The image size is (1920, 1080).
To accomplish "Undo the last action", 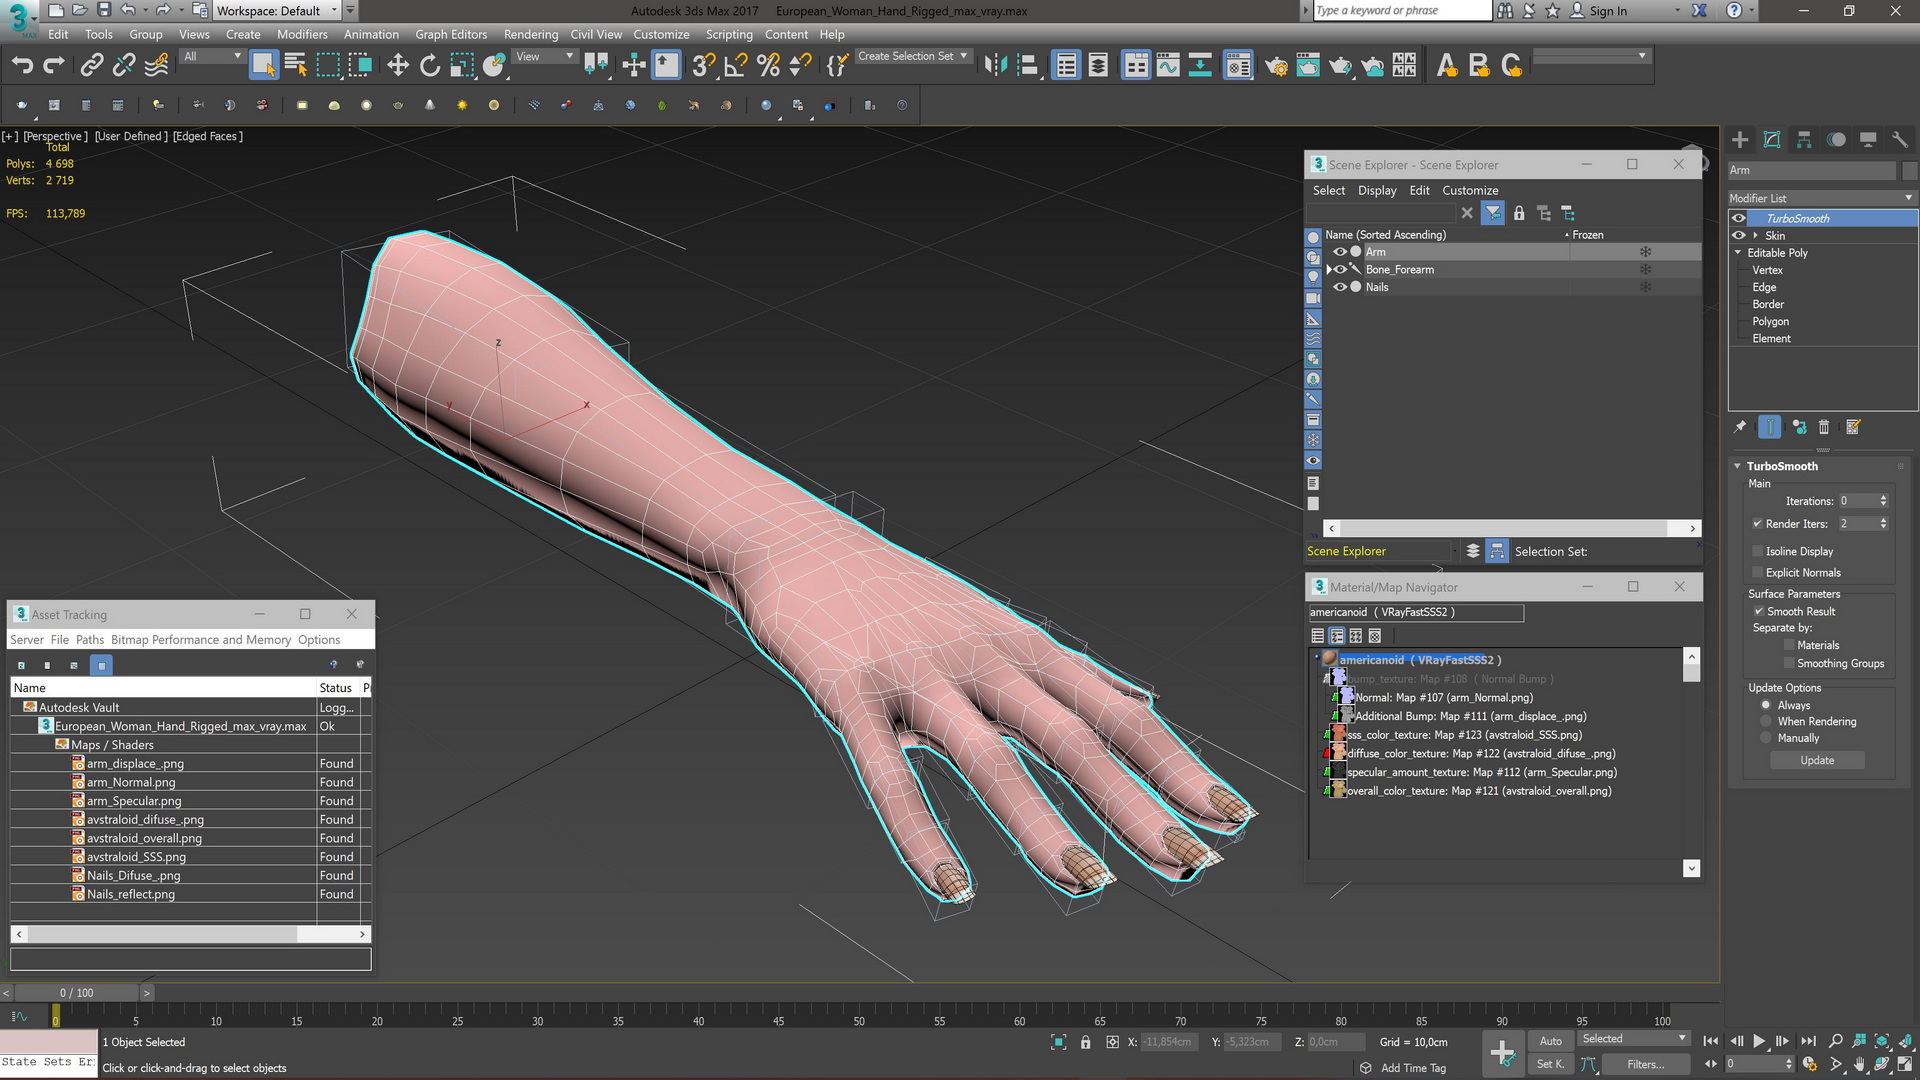I will click(22, 65).
